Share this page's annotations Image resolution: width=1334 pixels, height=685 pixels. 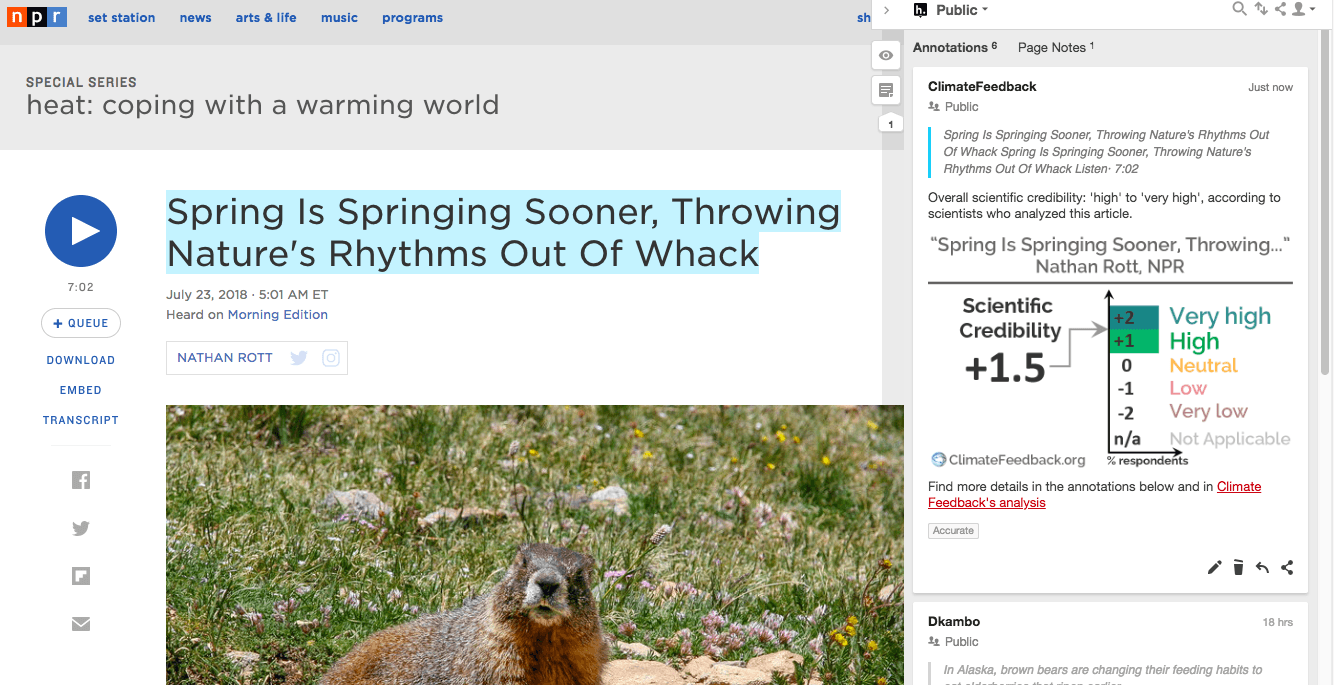pyautogui.click(x=1281, y=9)
